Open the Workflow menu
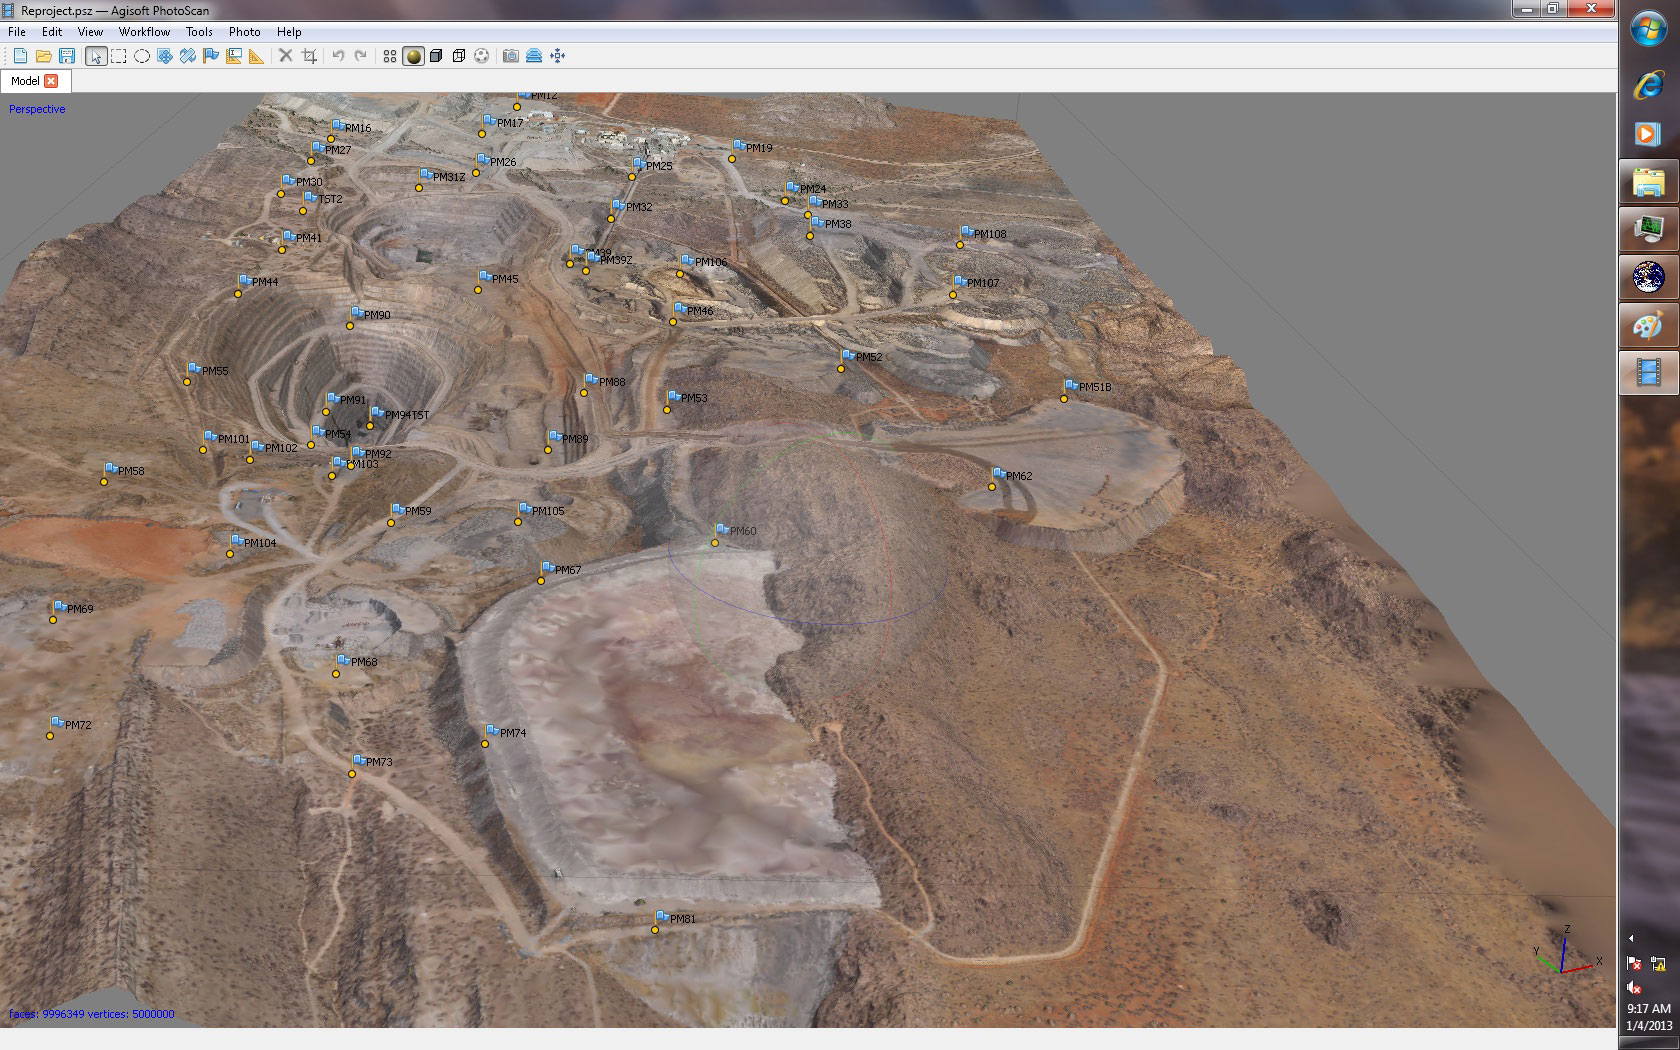This screenshot has width=1680, height=1050. [x=144, y=32]
